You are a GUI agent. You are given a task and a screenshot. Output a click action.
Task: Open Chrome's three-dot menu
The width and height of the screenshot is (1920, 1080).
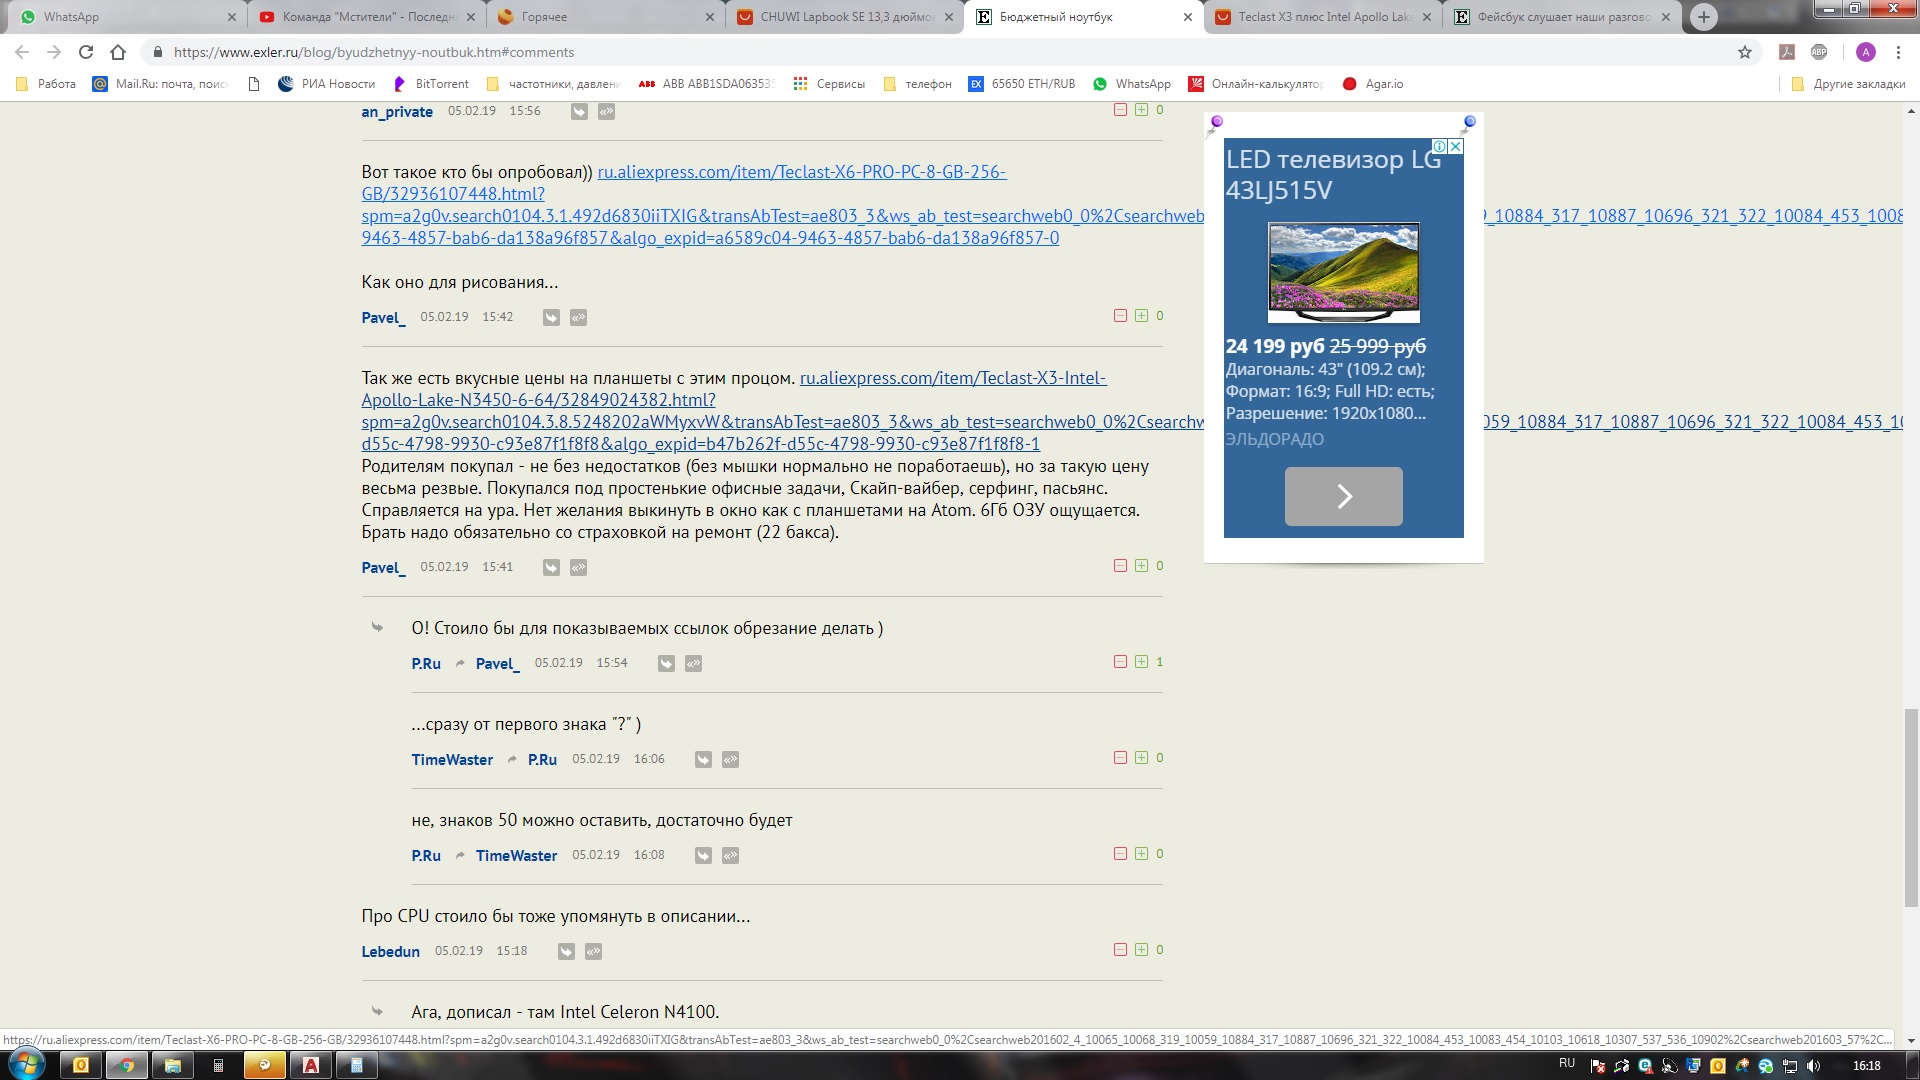point(1898,52)
